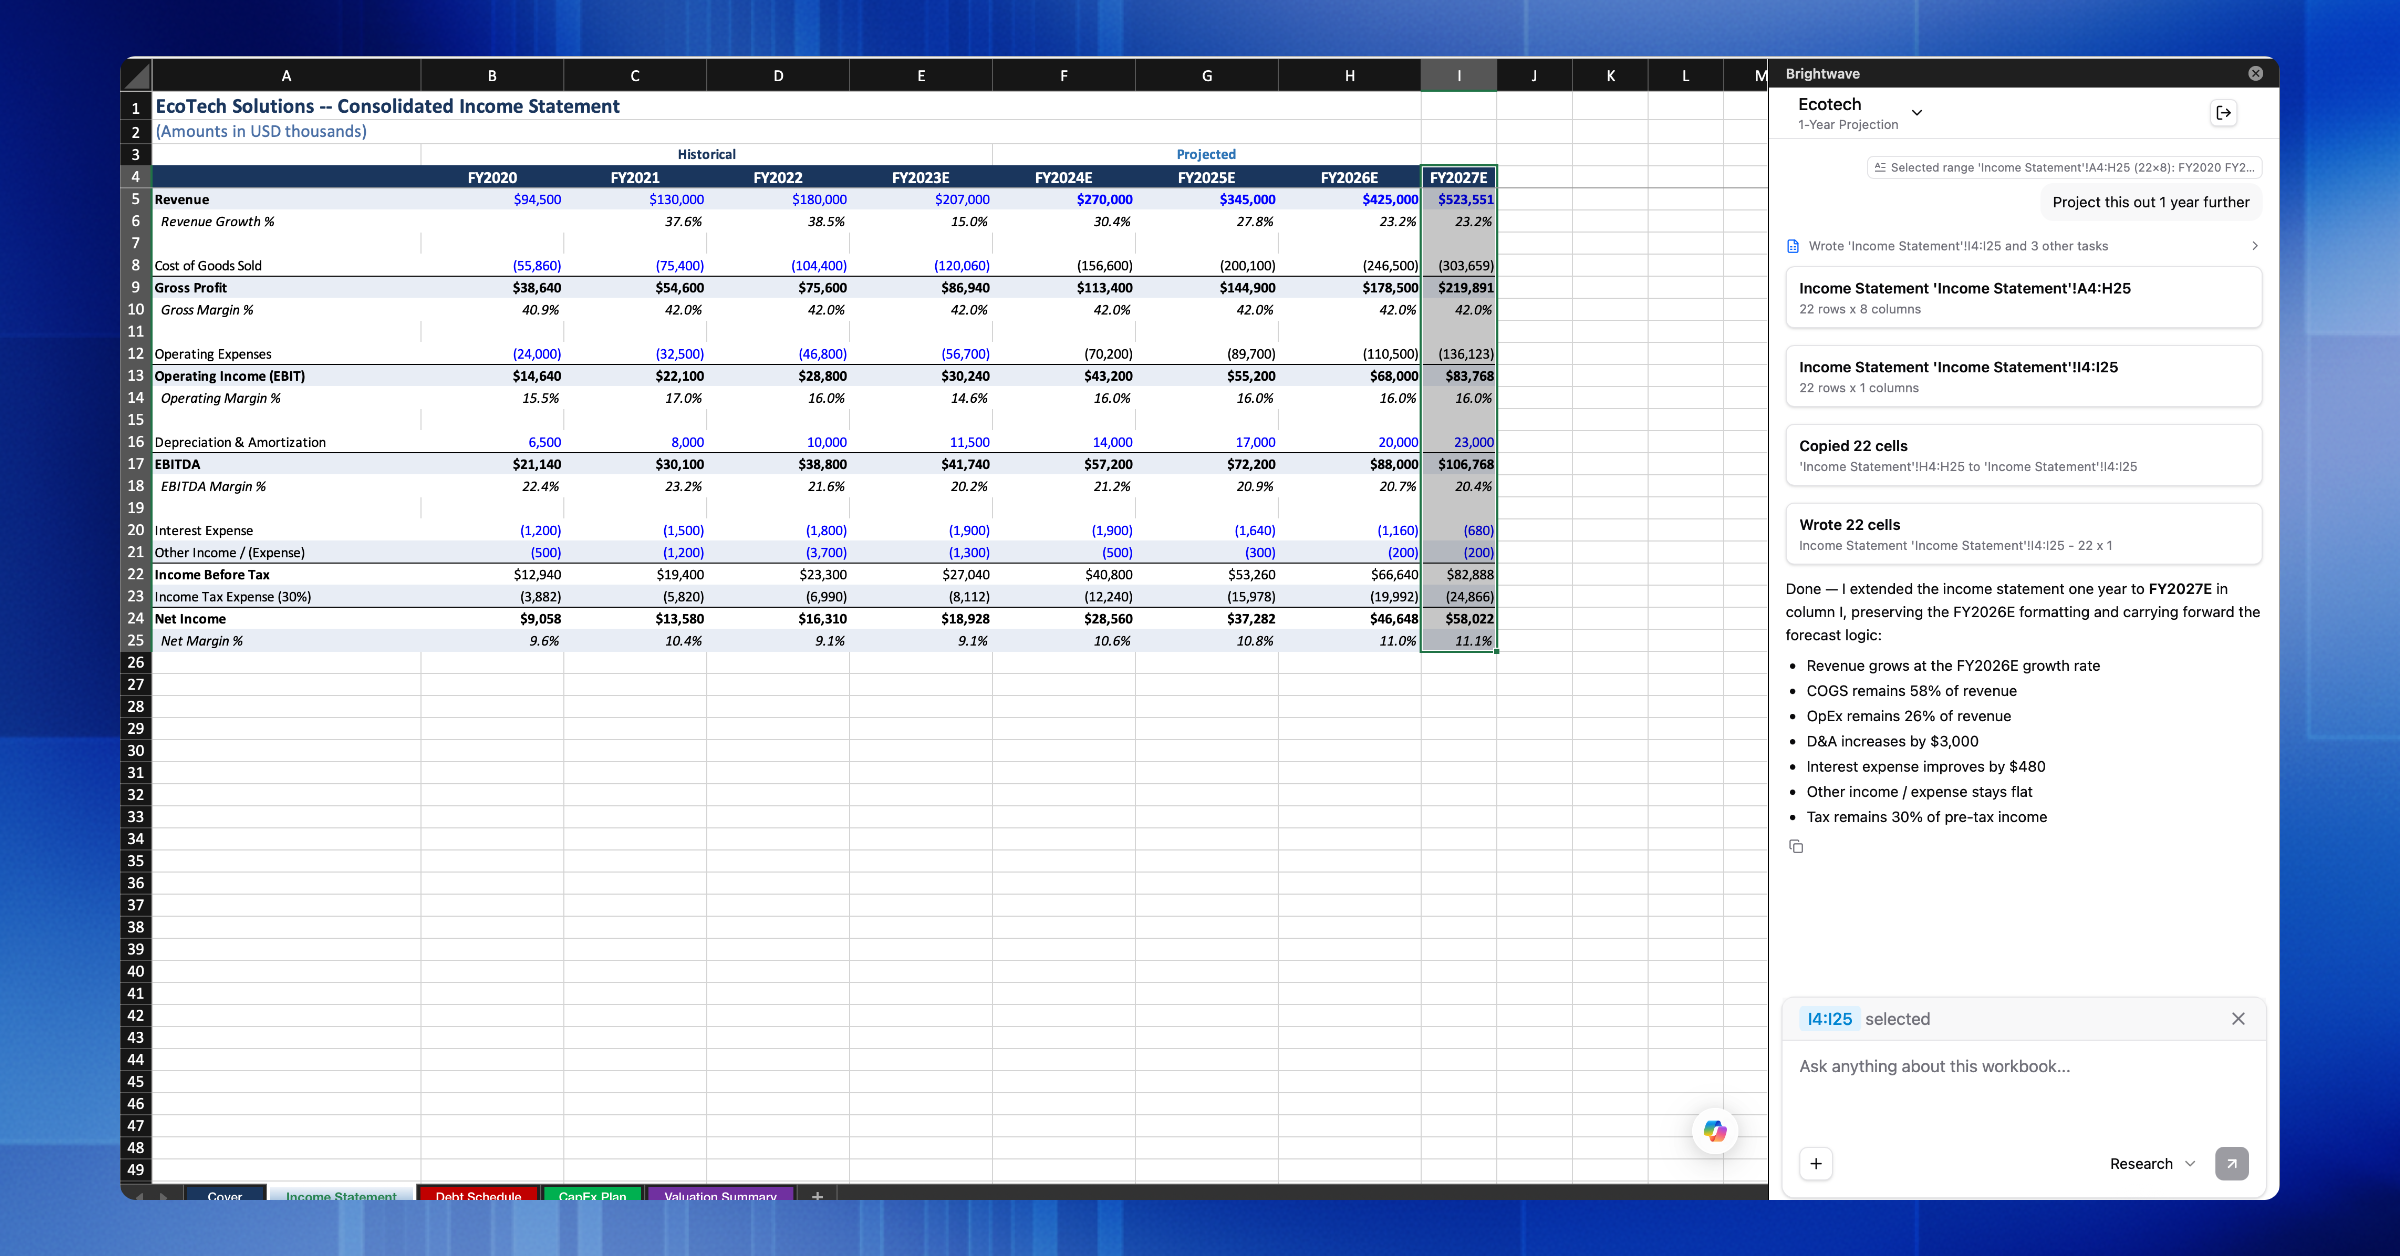Image resolution: width=2400 pixels, height=1256 pixels.
Task: Click the exit/export icon beside Ecotech
Action: pyautogui.click(x=2223, y=113)
